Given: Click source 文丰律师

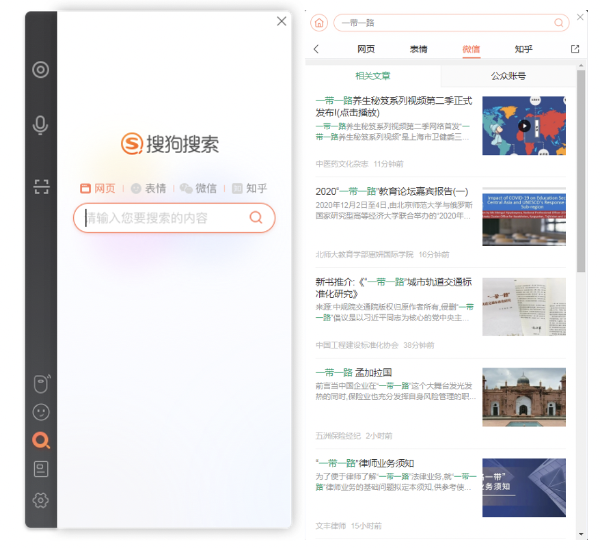Looking at the screenshot, I should [x=330, y=526].
